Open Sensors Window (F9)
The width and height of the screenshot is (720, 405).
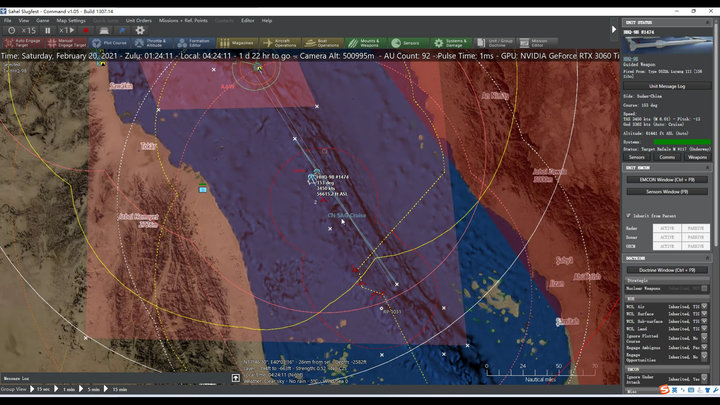[667, 191]
